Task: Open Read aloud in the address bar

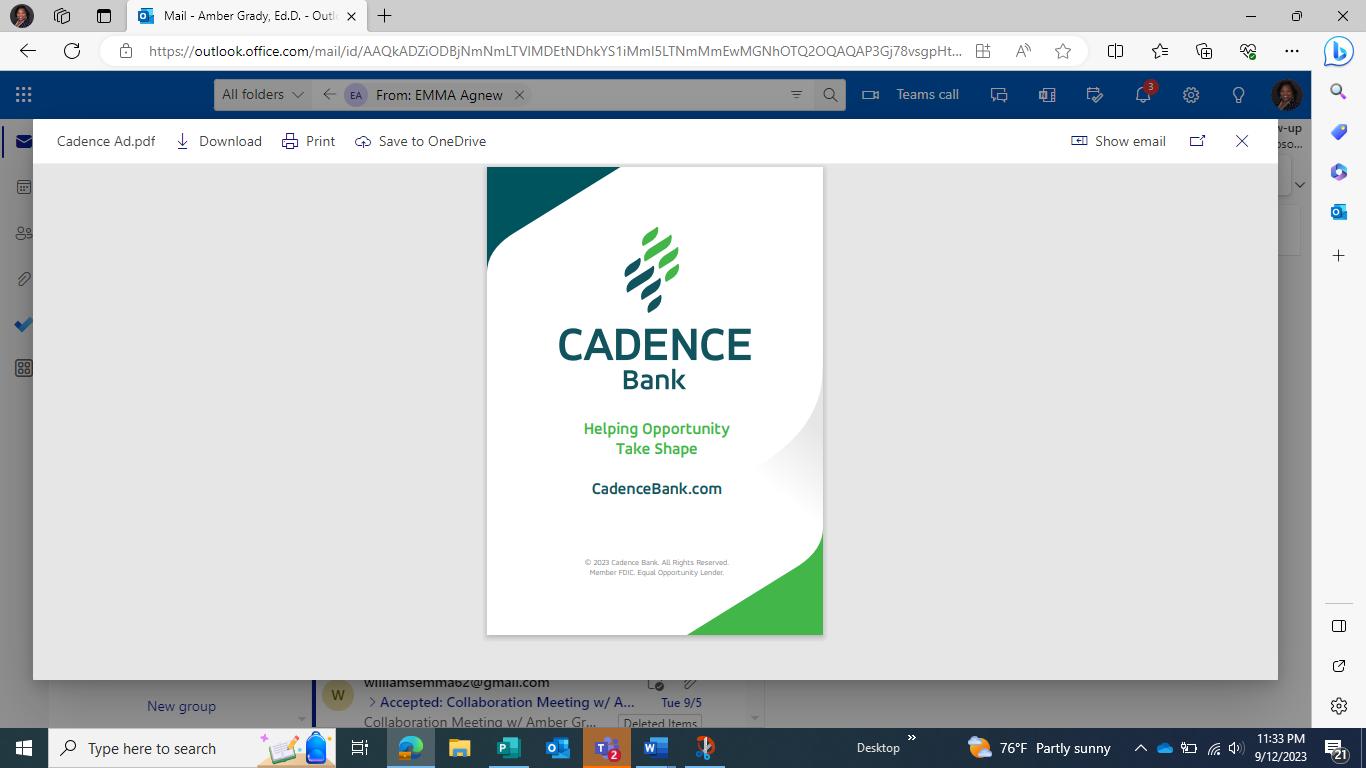Action: pos(1023,51)
